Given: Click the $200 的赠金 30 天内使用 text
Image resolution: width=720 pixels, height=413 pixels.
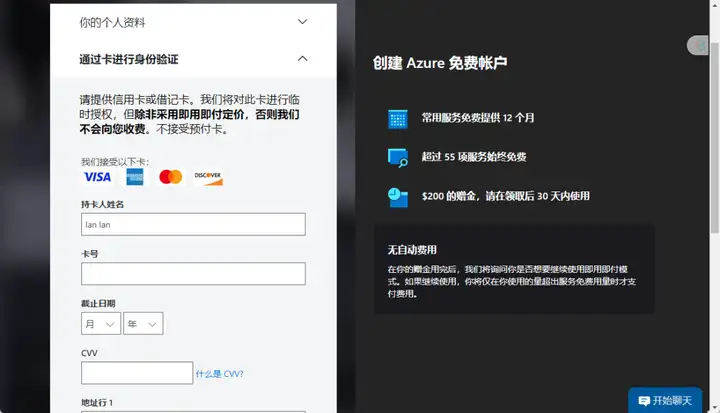Looking at the screenshot, I should tap(506, 196).
